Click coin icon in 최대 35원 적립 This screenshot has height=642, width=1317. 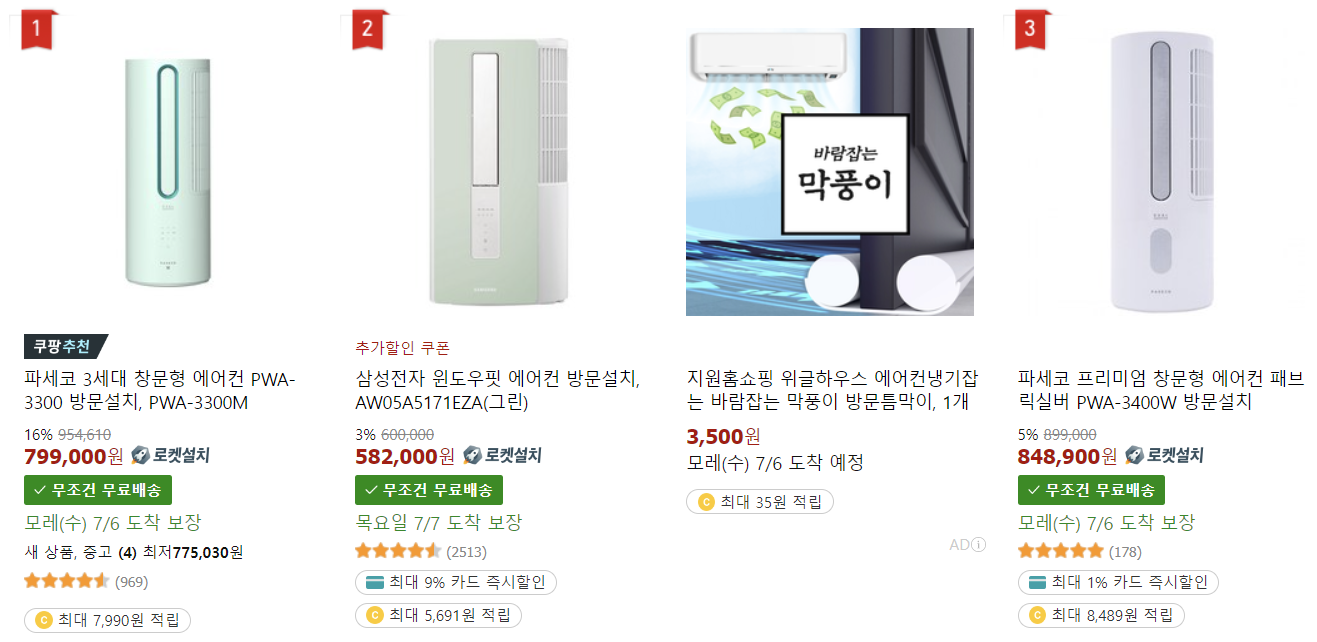coord(706,502)
